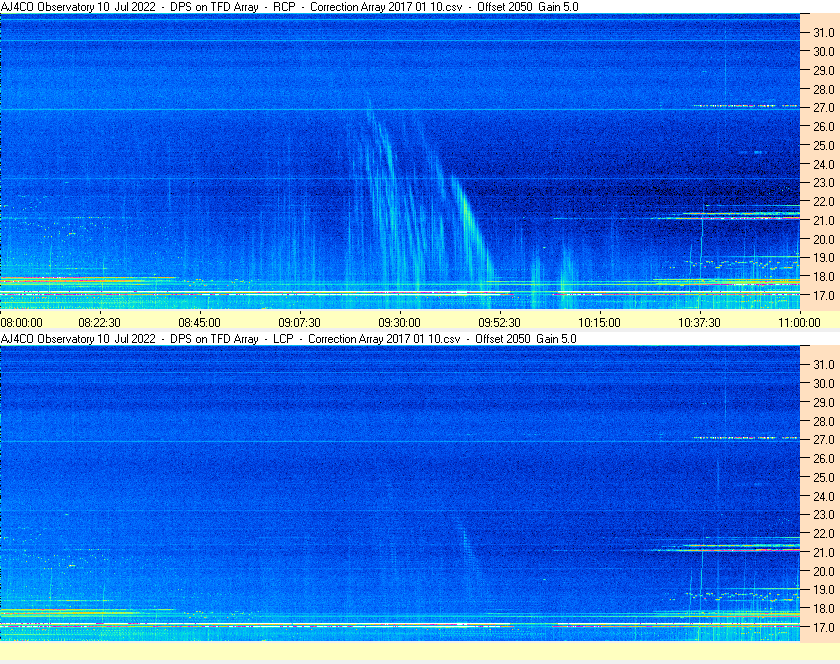This screenshot has width=840, height=664.
Task: Select the 21.0 frequency label on RCP plot
Action: pyautogui.click(x=824, y=220)
